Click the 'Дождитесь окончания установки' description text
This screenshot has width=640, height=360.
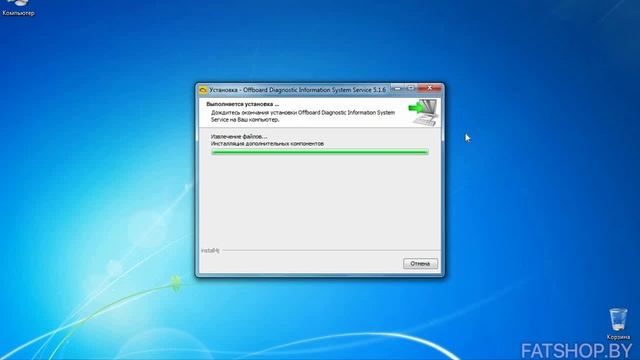point(303,116)
